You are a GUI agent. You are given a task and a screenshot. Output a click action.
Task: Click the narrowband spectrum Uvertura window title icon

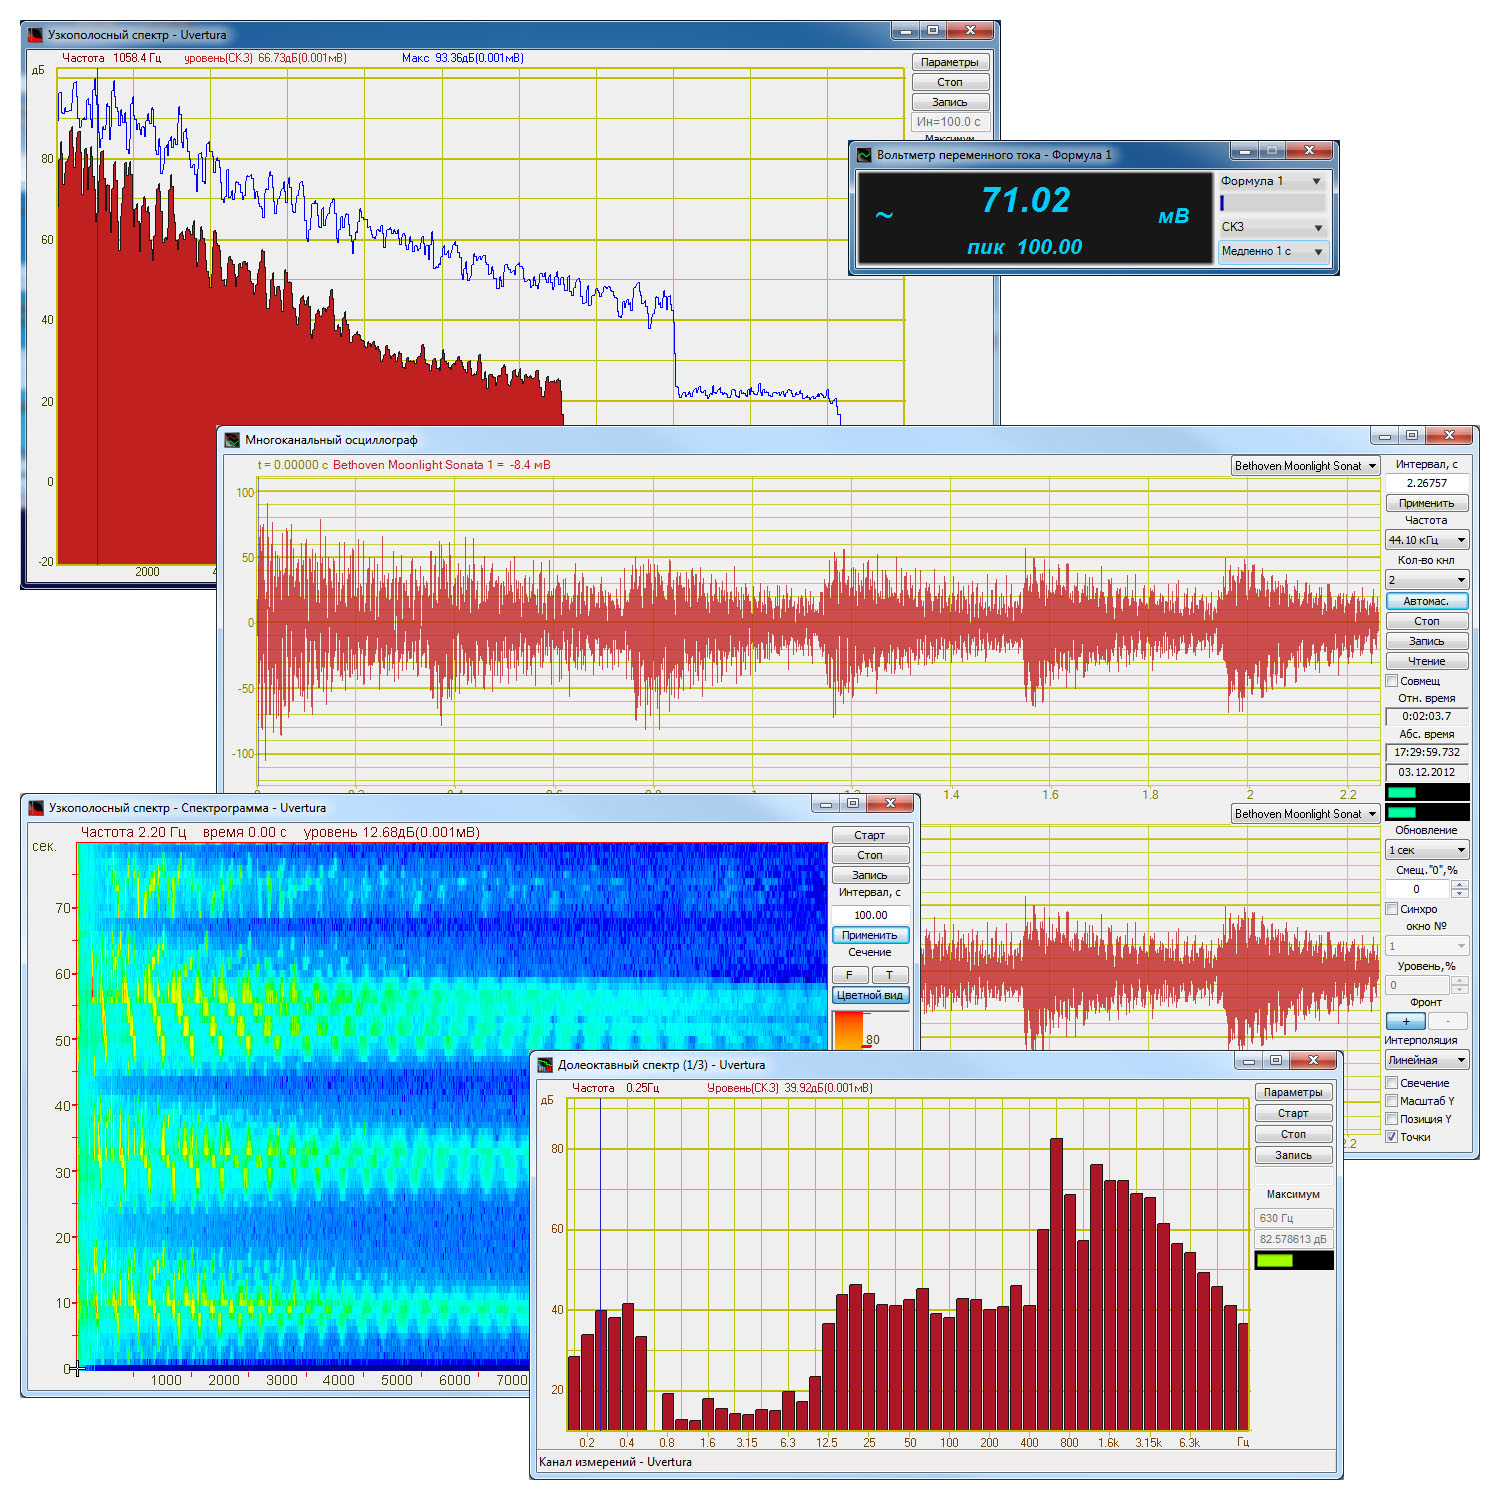click(x=36, y=35)
